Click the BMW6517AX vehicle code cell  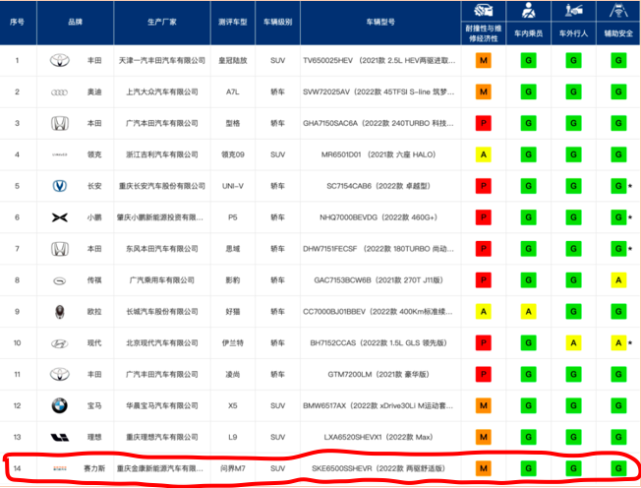coord(379,406)
